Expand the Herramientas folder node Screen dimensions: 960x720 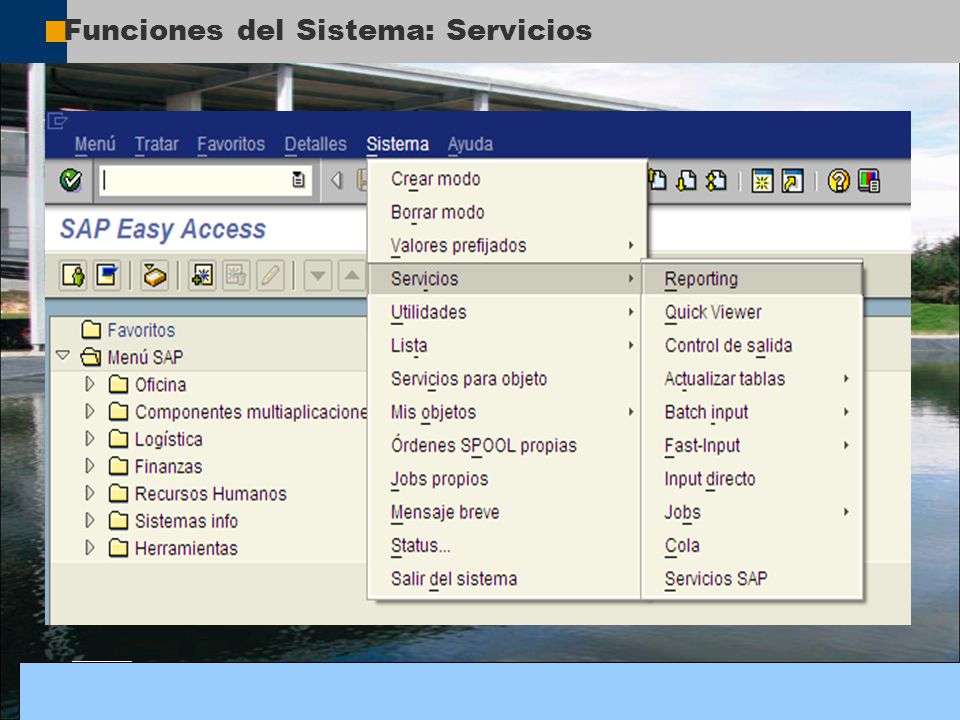pos(90,547)
